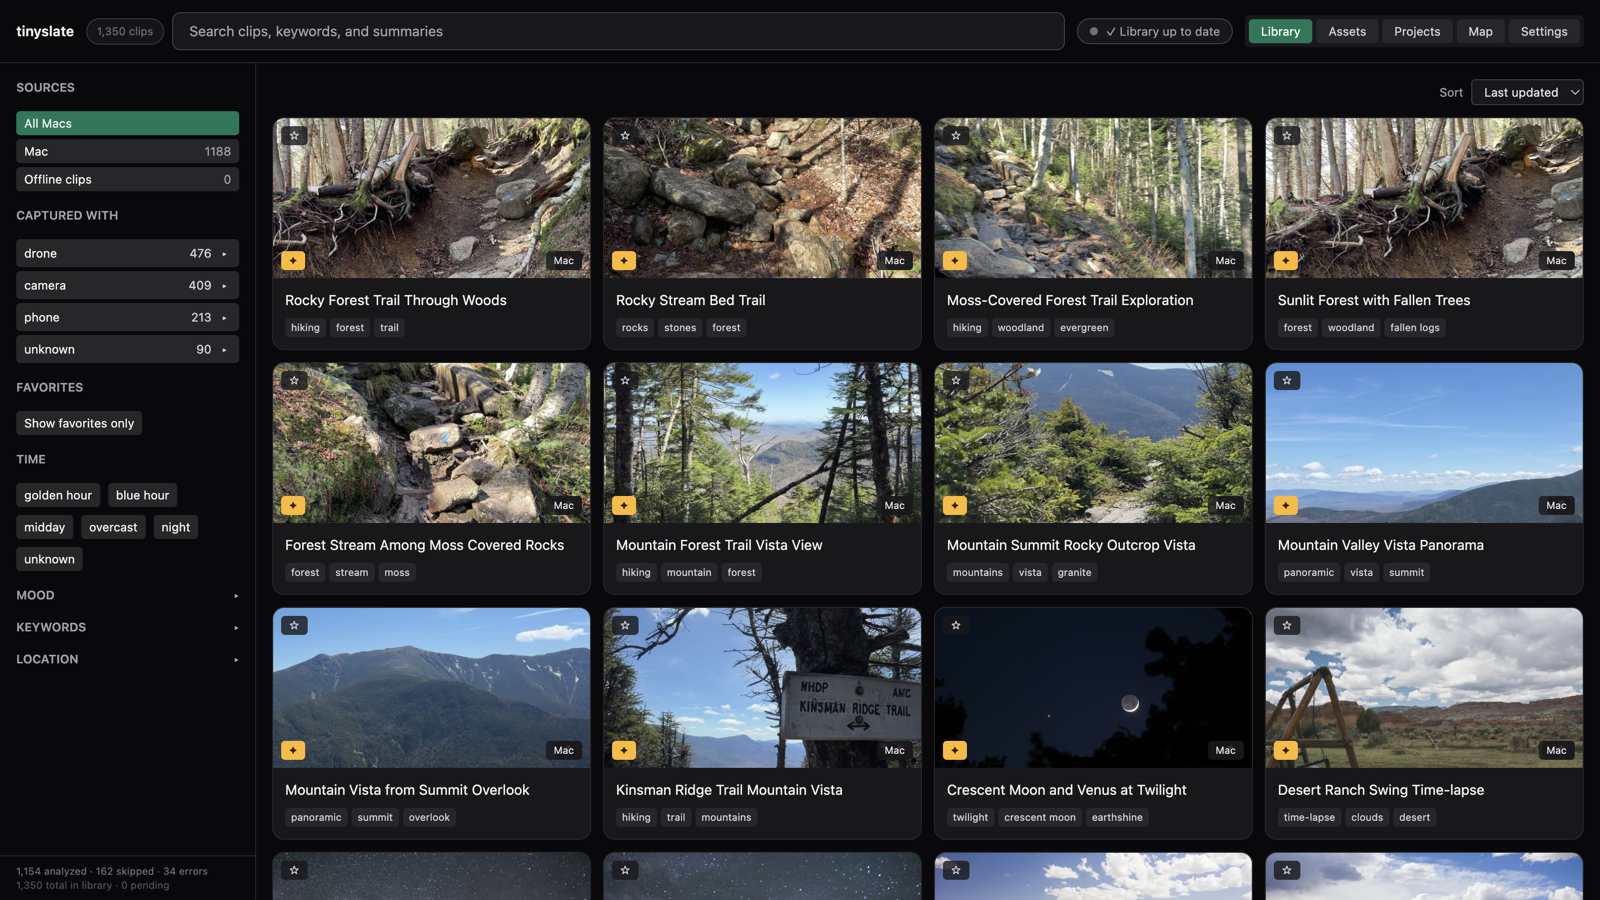Favorite the Mountain Forest Trail Vista View clip
The image size is (1600, 900).
coord(625,381)
